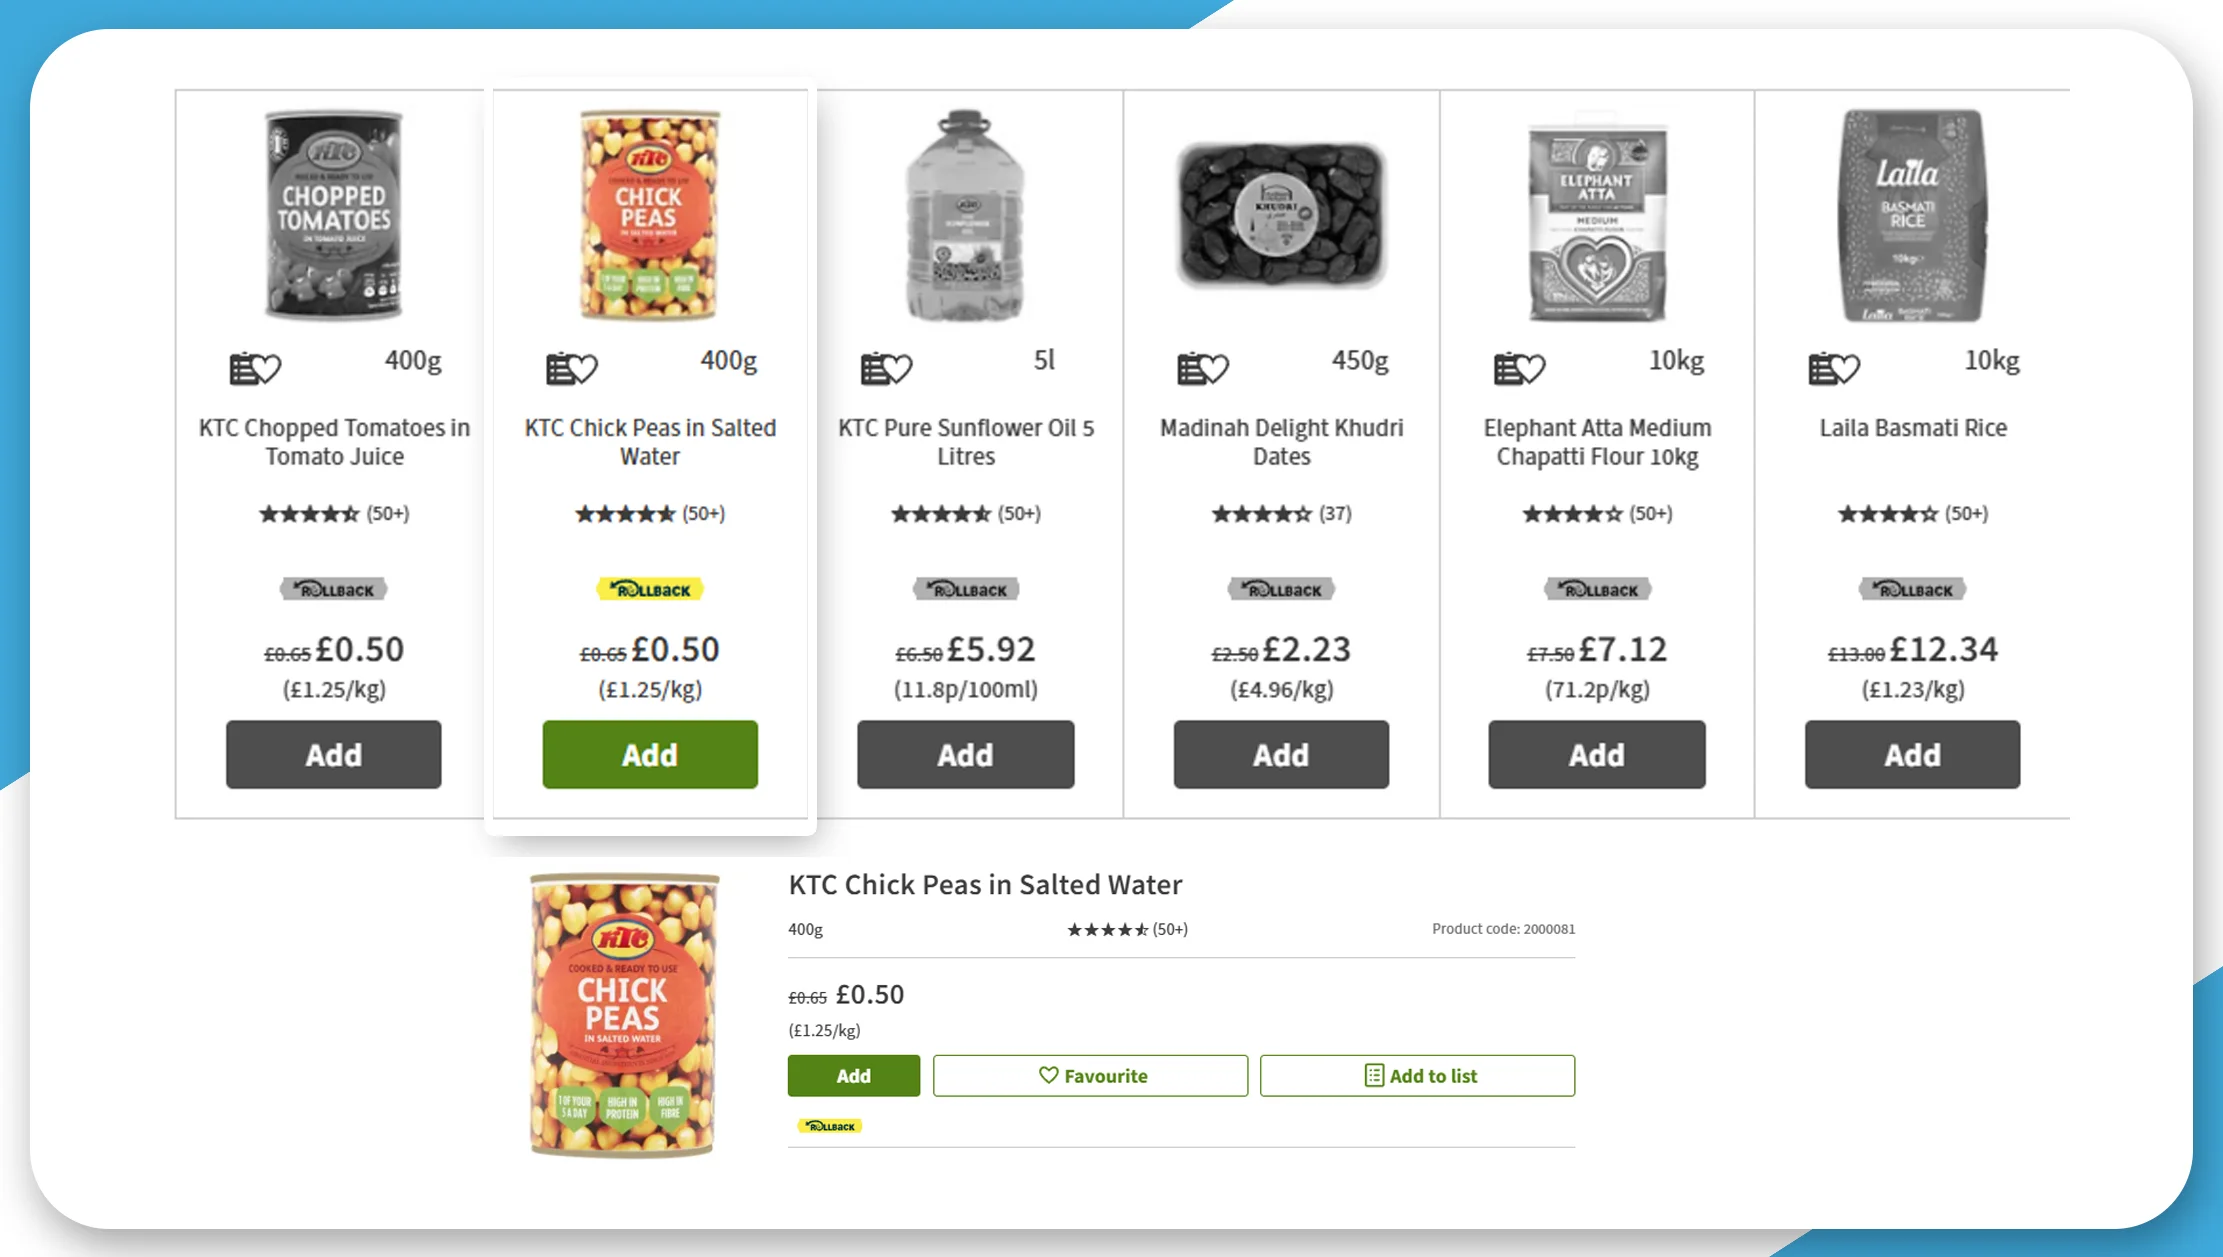
Task: Expand Rollback badge on Elephant Atta Chapatti Flour
Action: tap(1595, 588)
